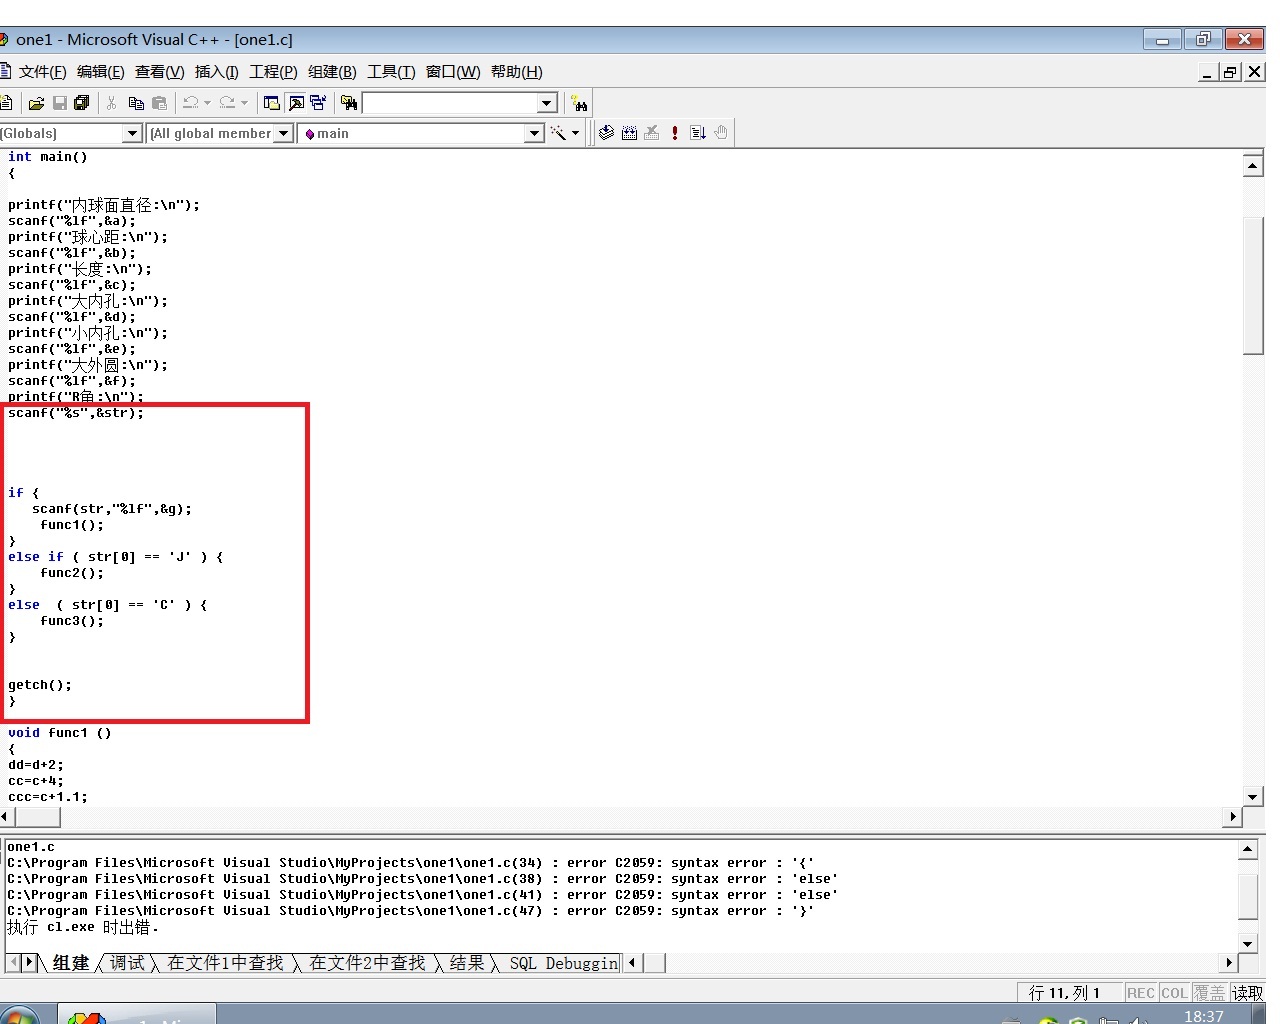This screenshot has height=1024, width=1280.
Task: Click the Save file toolbar icon
Action: tap(60, 103)
